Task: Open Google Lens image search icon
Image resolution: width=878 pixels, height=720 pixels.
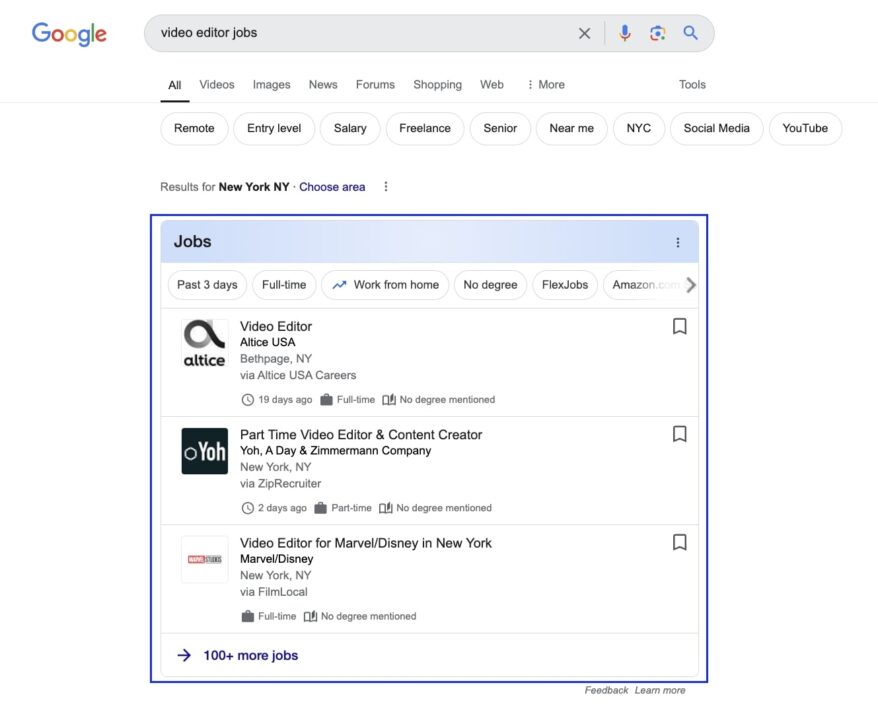Action: (657, 33)
